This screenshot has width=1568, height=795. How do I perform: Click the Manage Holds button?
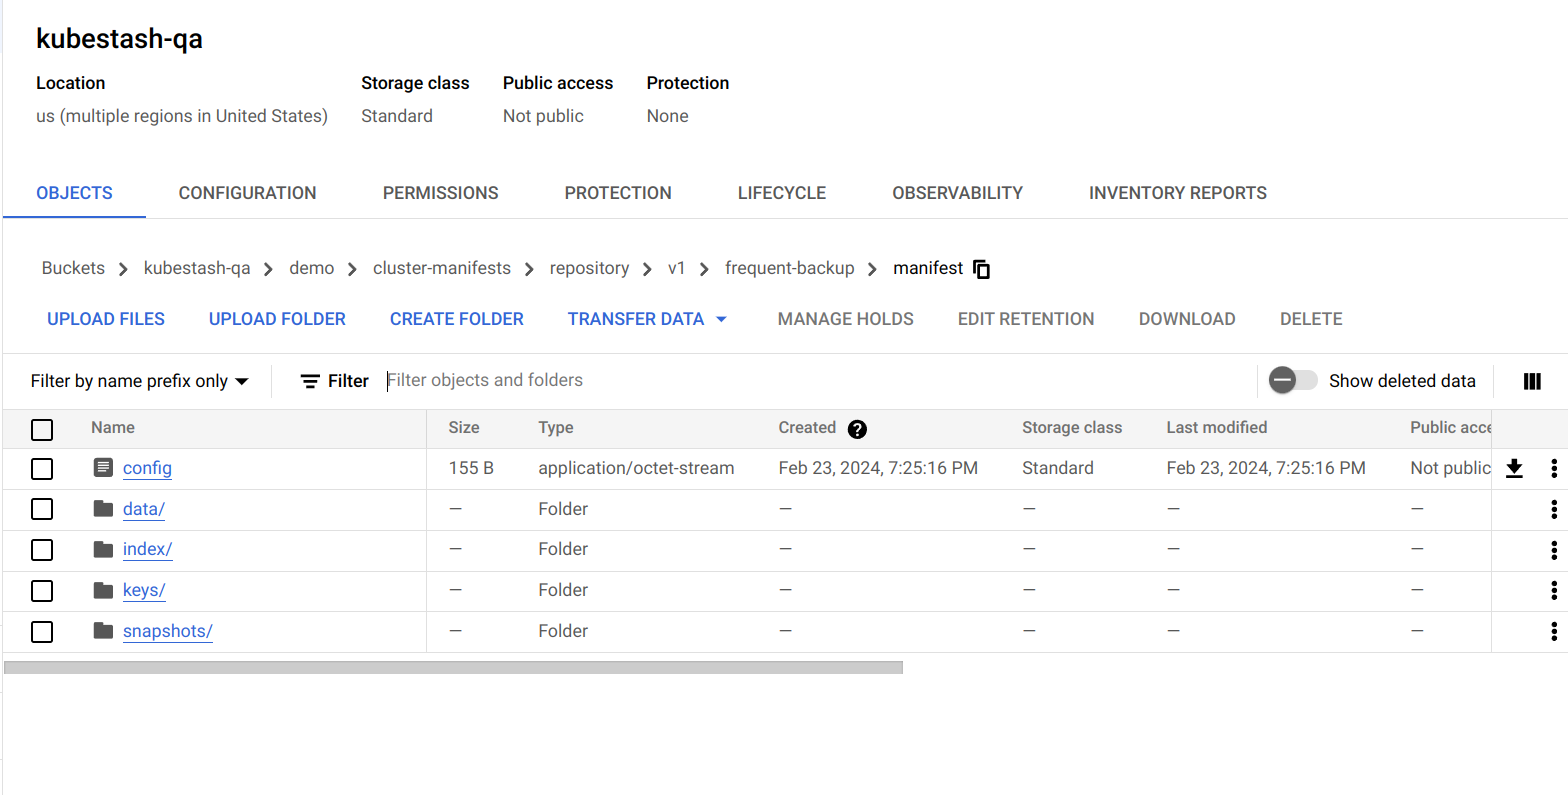[x=846, y=319]
